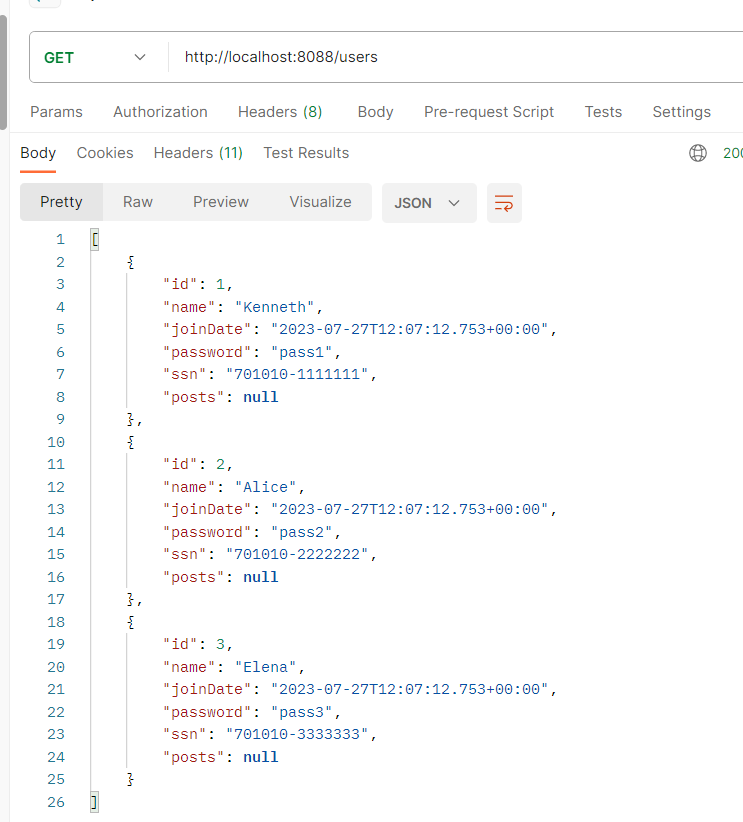Switch the response view to Raw

pyautogui.click(x=138, y=202)
